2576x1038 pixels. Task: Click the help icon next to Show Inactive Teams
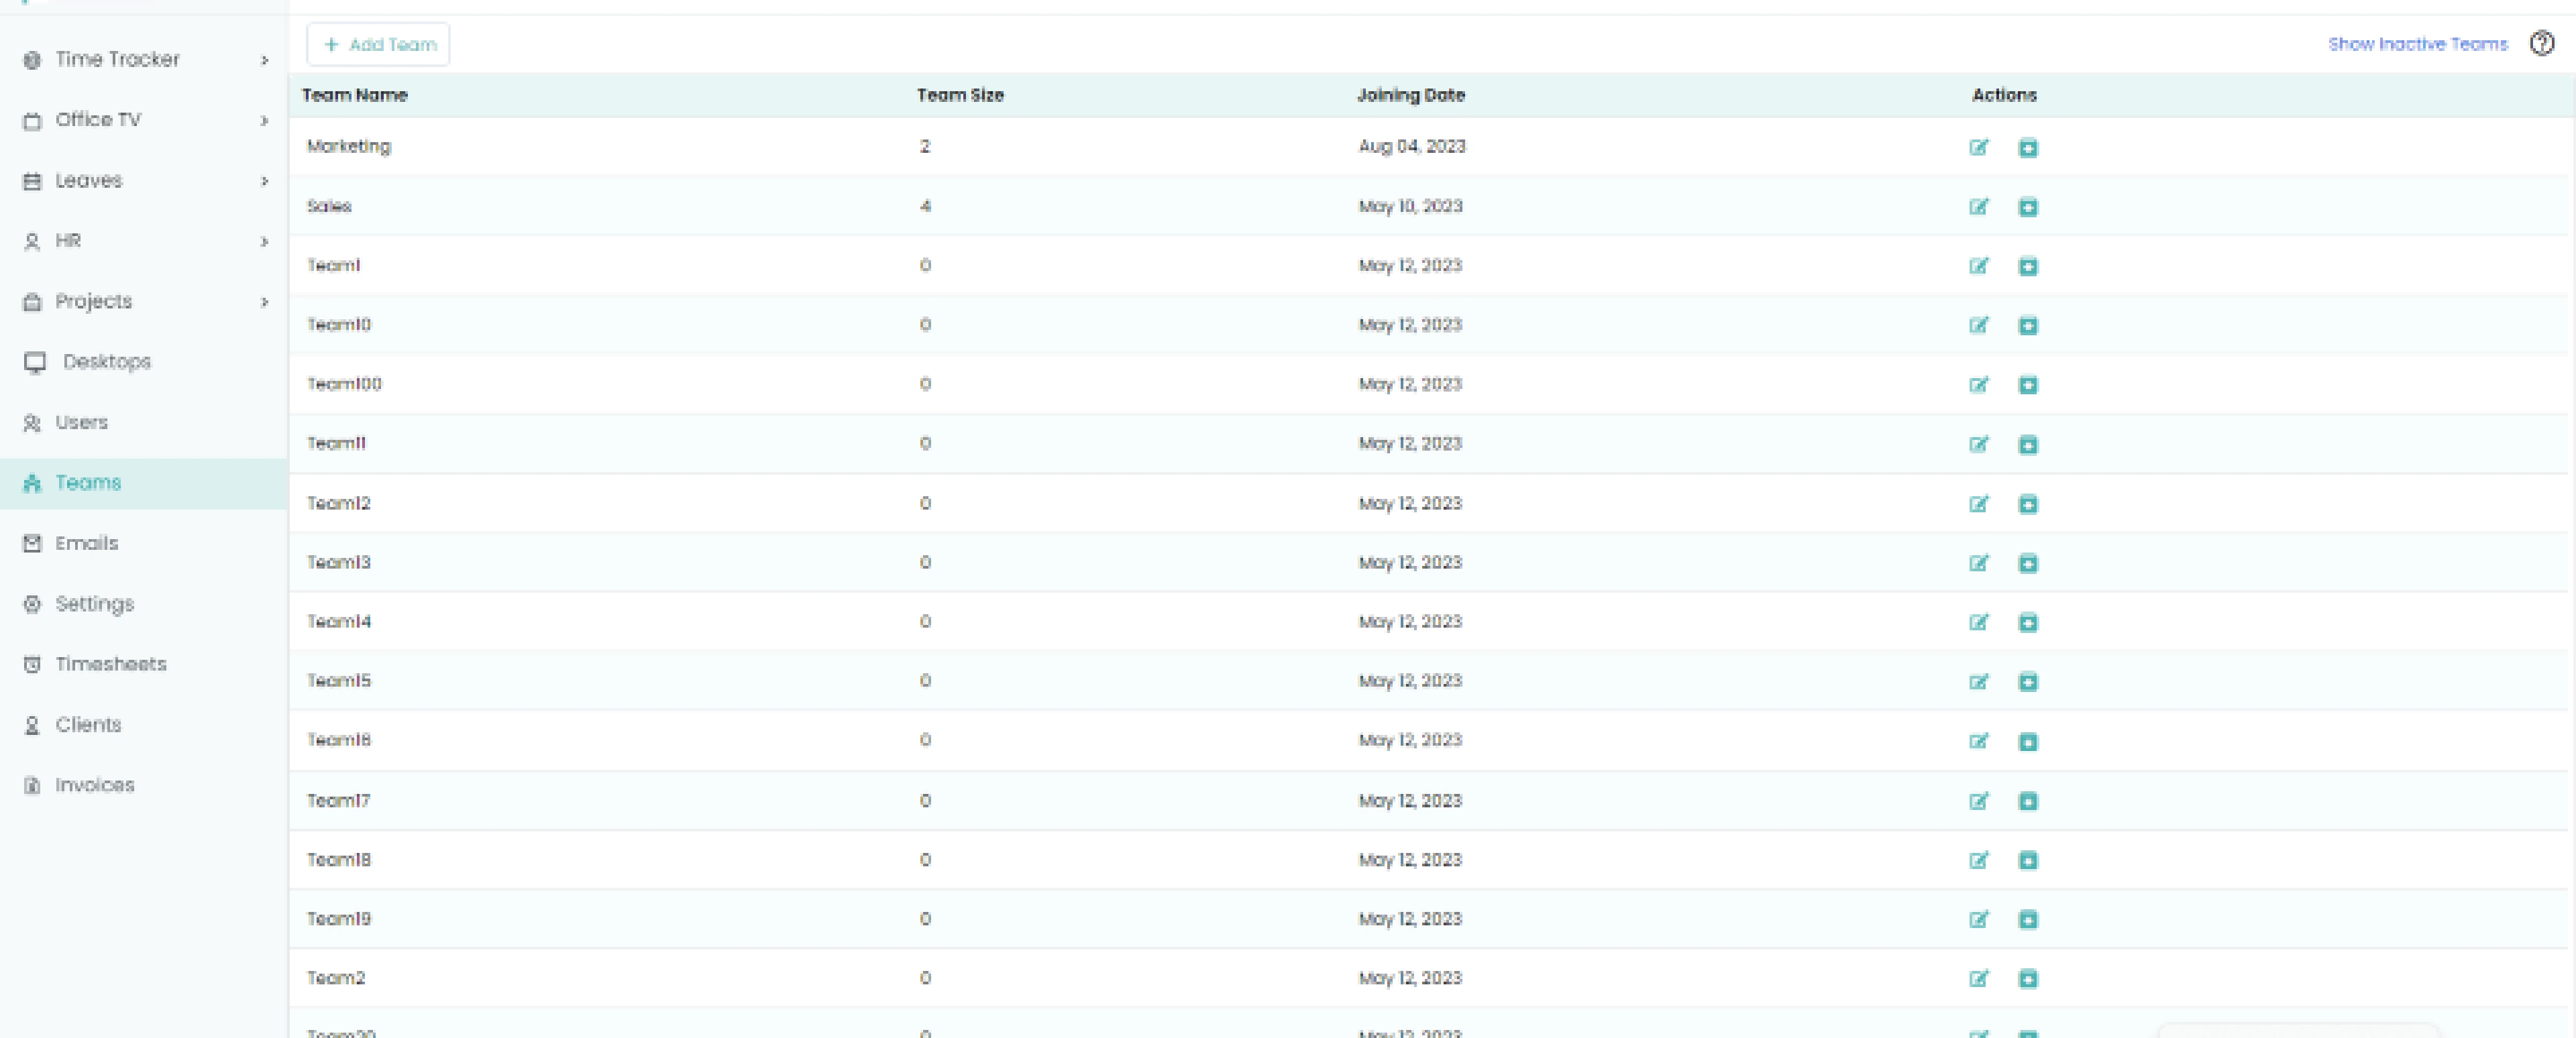[2544, 44]
